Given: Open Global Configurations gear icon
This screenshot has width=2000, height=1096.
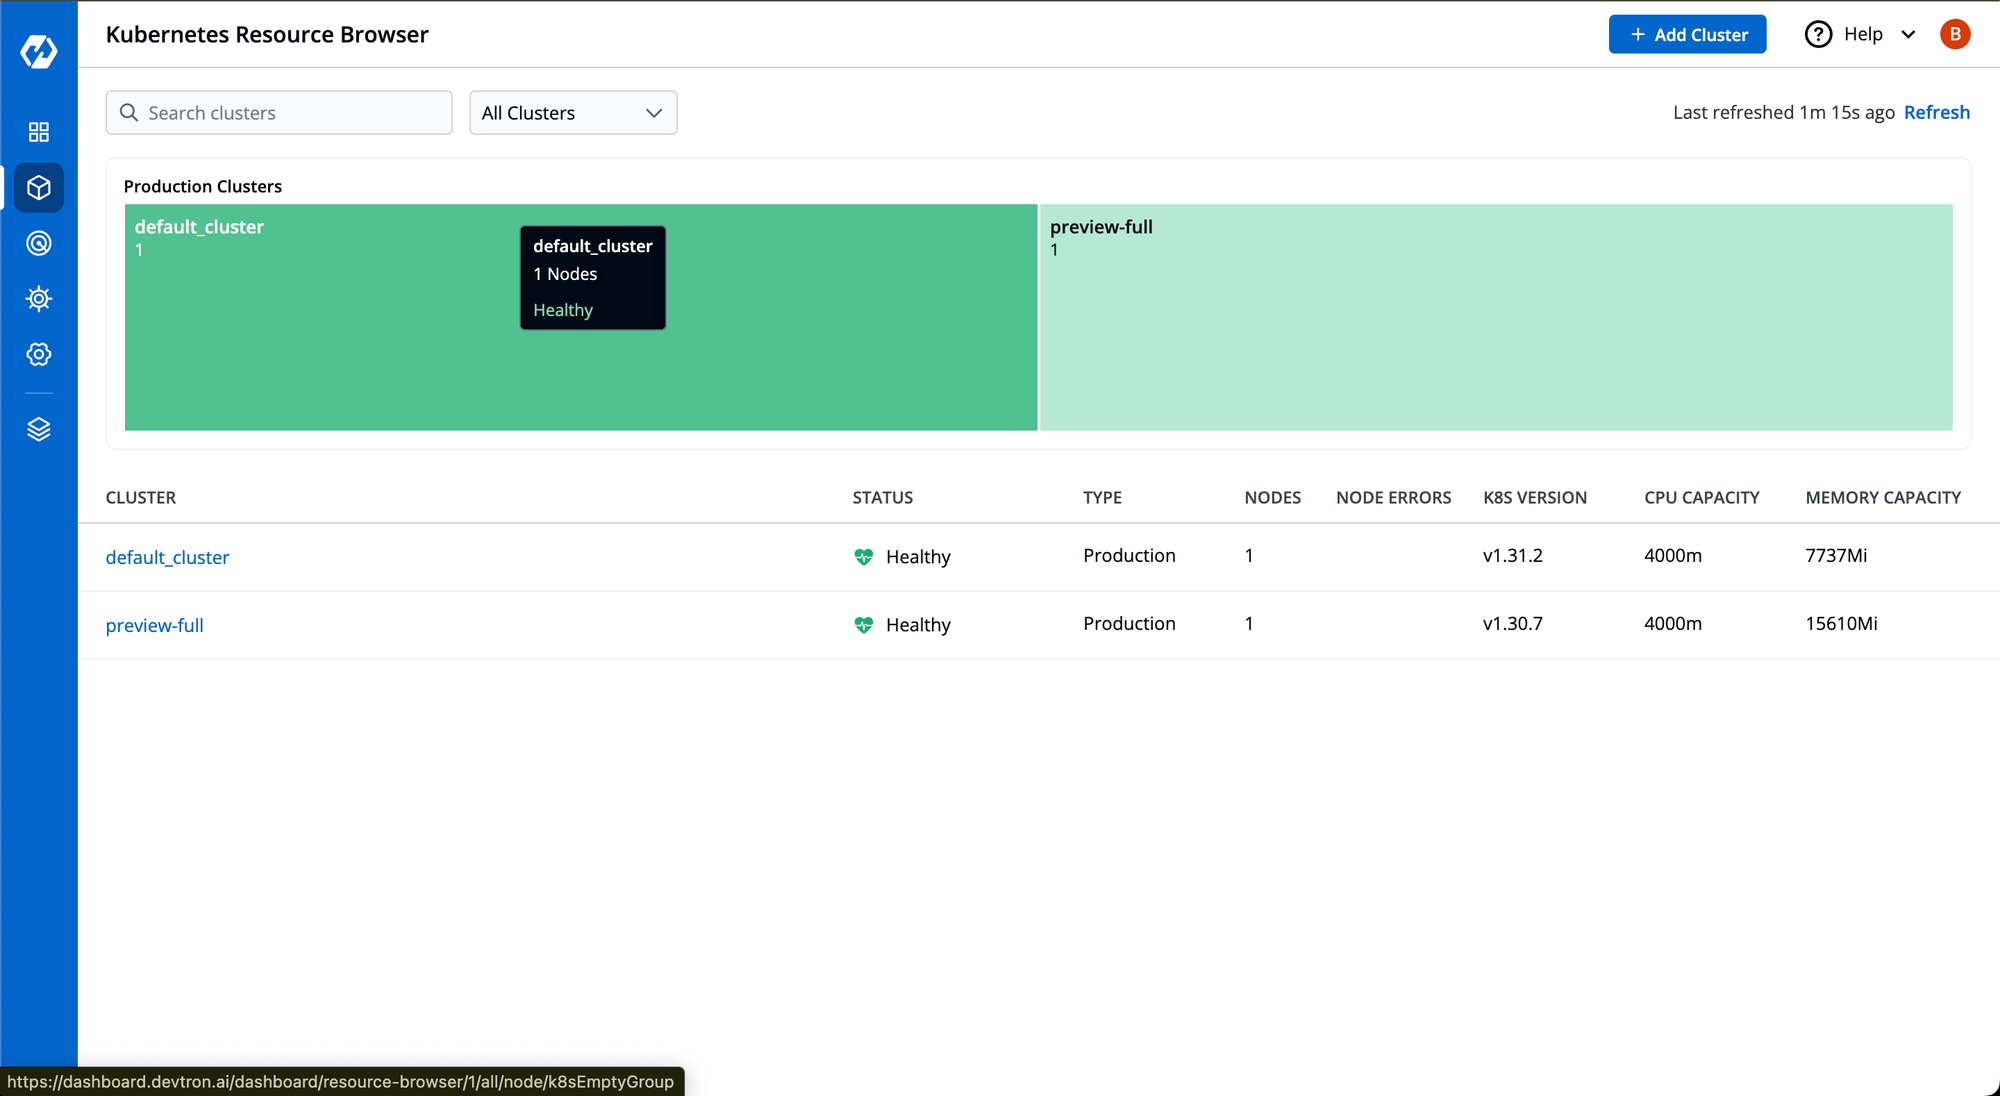Looking at the screenshot, I should (x=39, y=354).
